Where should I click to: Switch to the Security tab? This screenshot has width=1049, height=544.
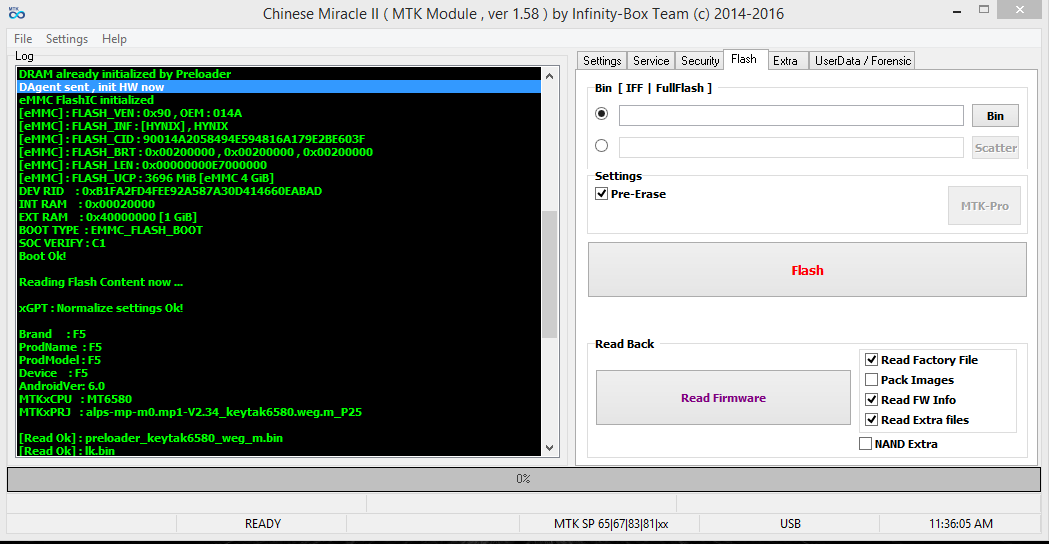700,61
